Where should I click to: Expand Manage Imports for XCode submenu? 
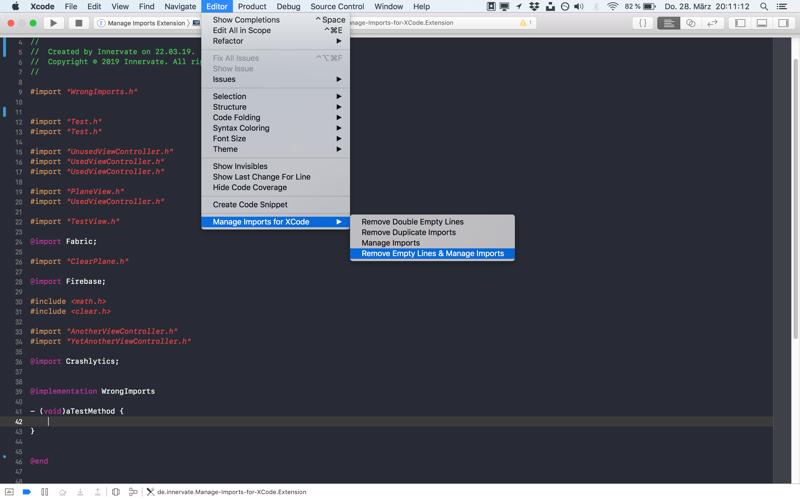[276, 222]
